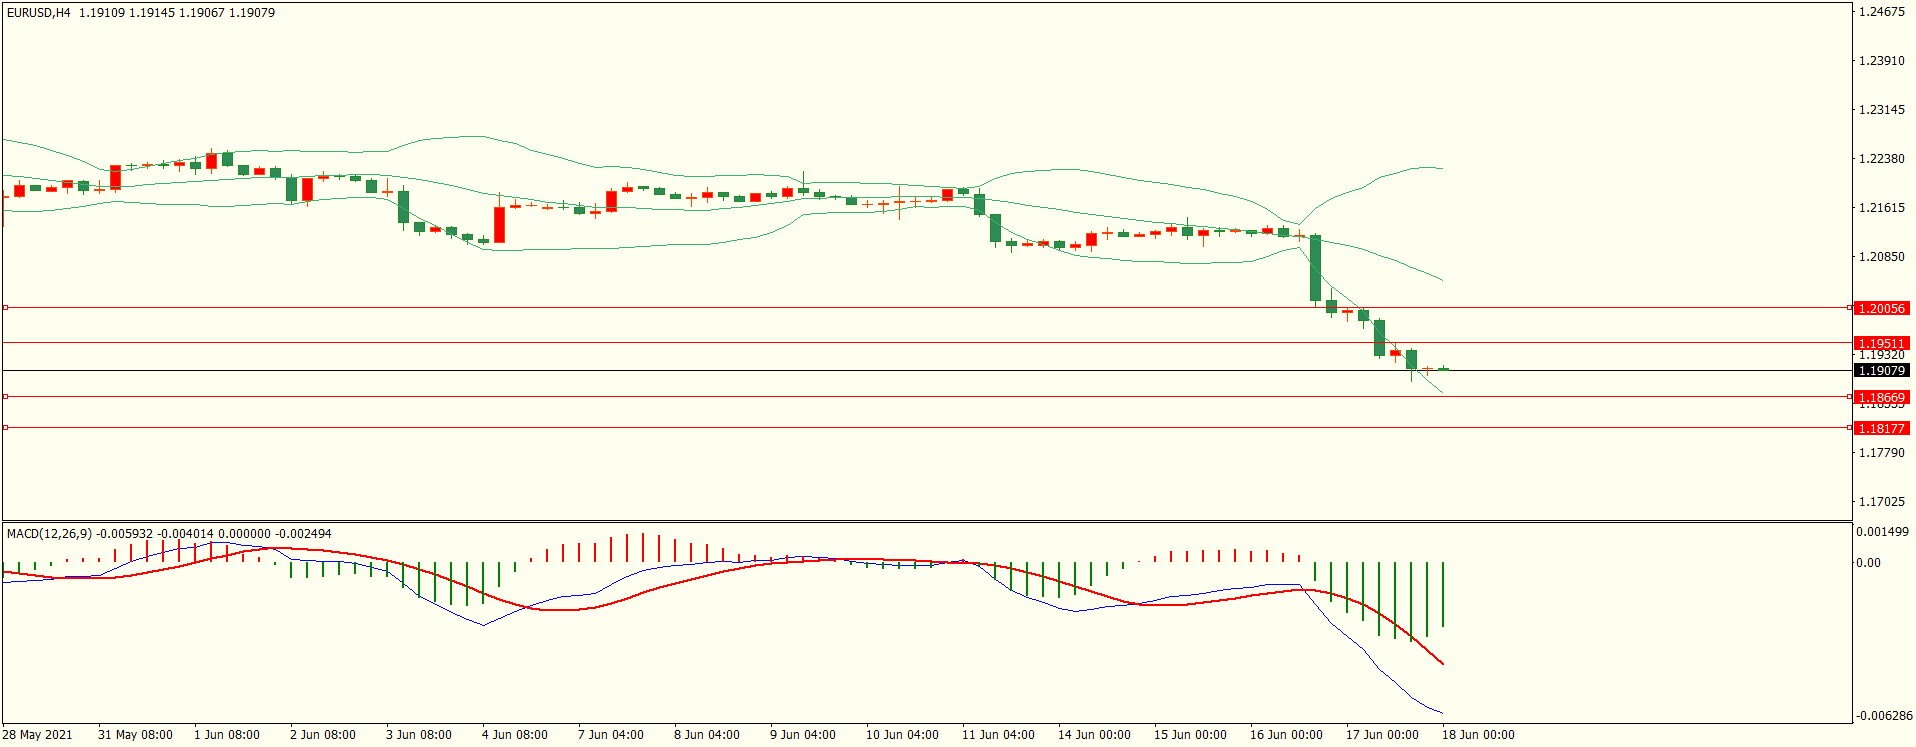Select the black 1.19079 current price tag
Viewport: 1916px width, 747px height.
1881,371
